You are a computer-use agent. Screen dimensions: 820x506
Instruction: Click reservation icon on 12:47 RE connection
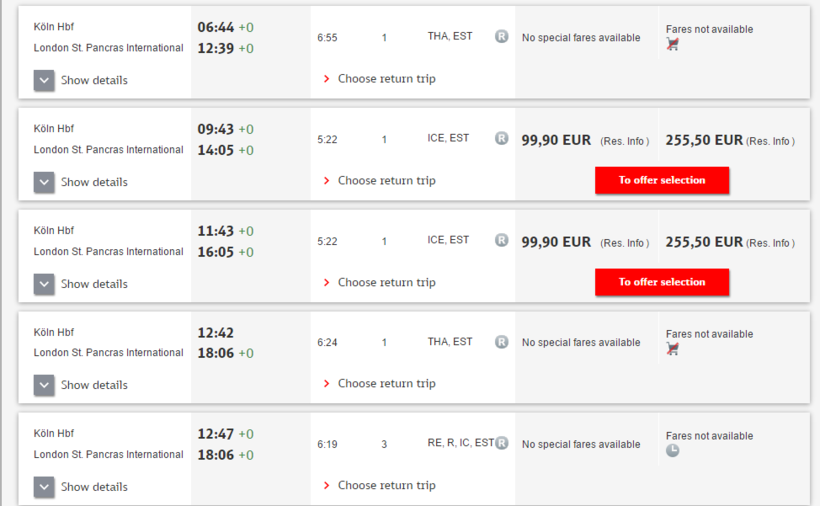pyautogui.click(x=502, y=443)
